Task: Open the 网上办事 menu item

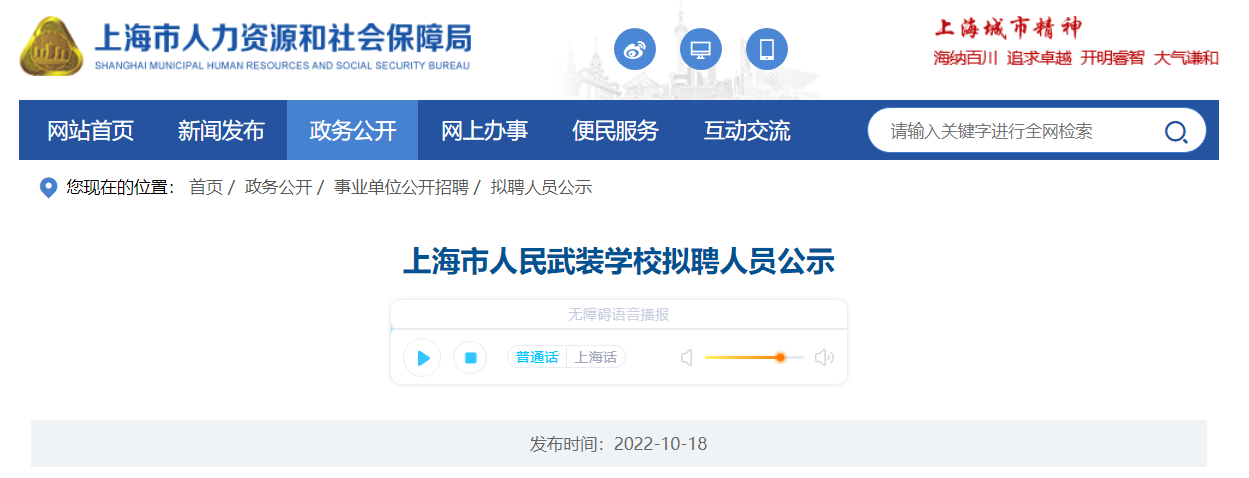Action: [484, 130]
